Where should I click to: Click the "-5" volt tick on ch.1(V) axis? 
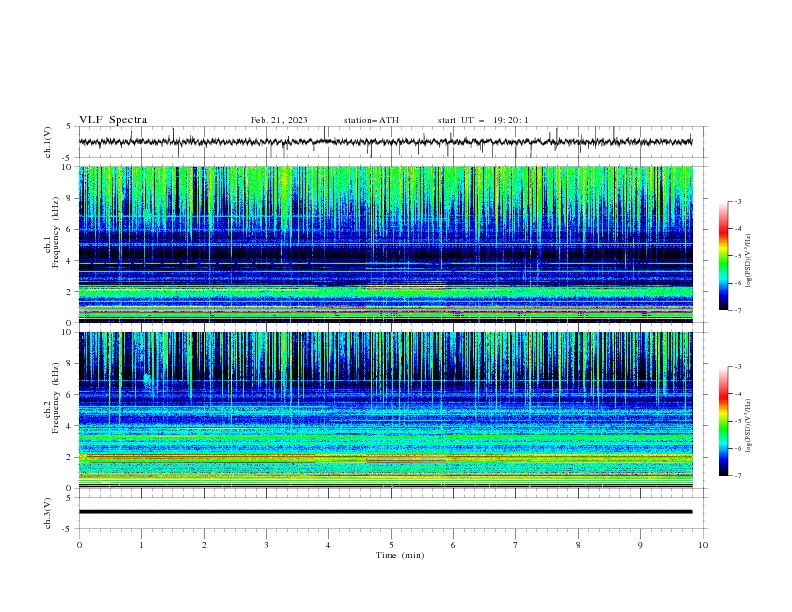(68, 158)
